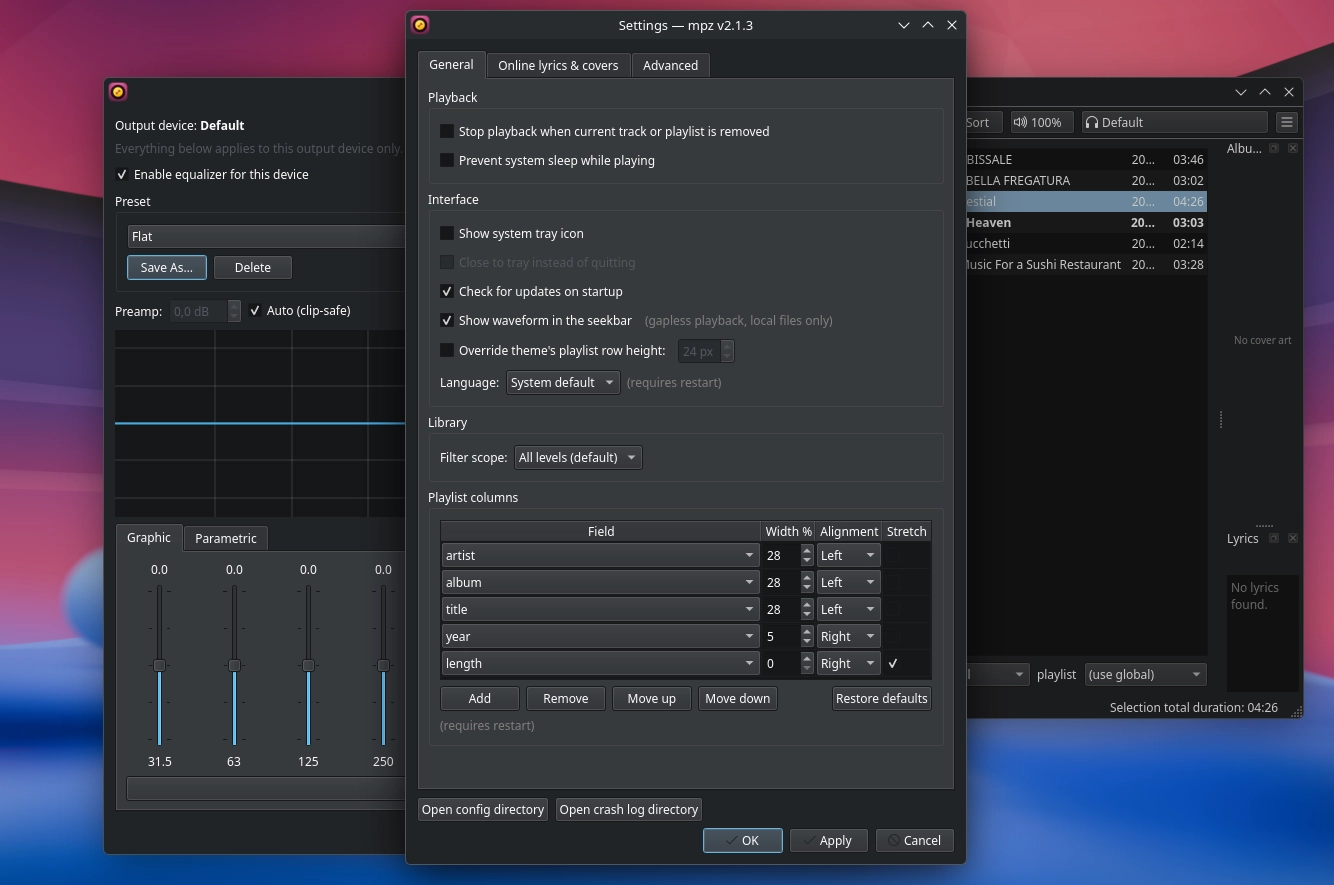Viewport: 1334px width, 885px height.
Task: Select the Parametric equalizer tab
Action: click(226, 538)
